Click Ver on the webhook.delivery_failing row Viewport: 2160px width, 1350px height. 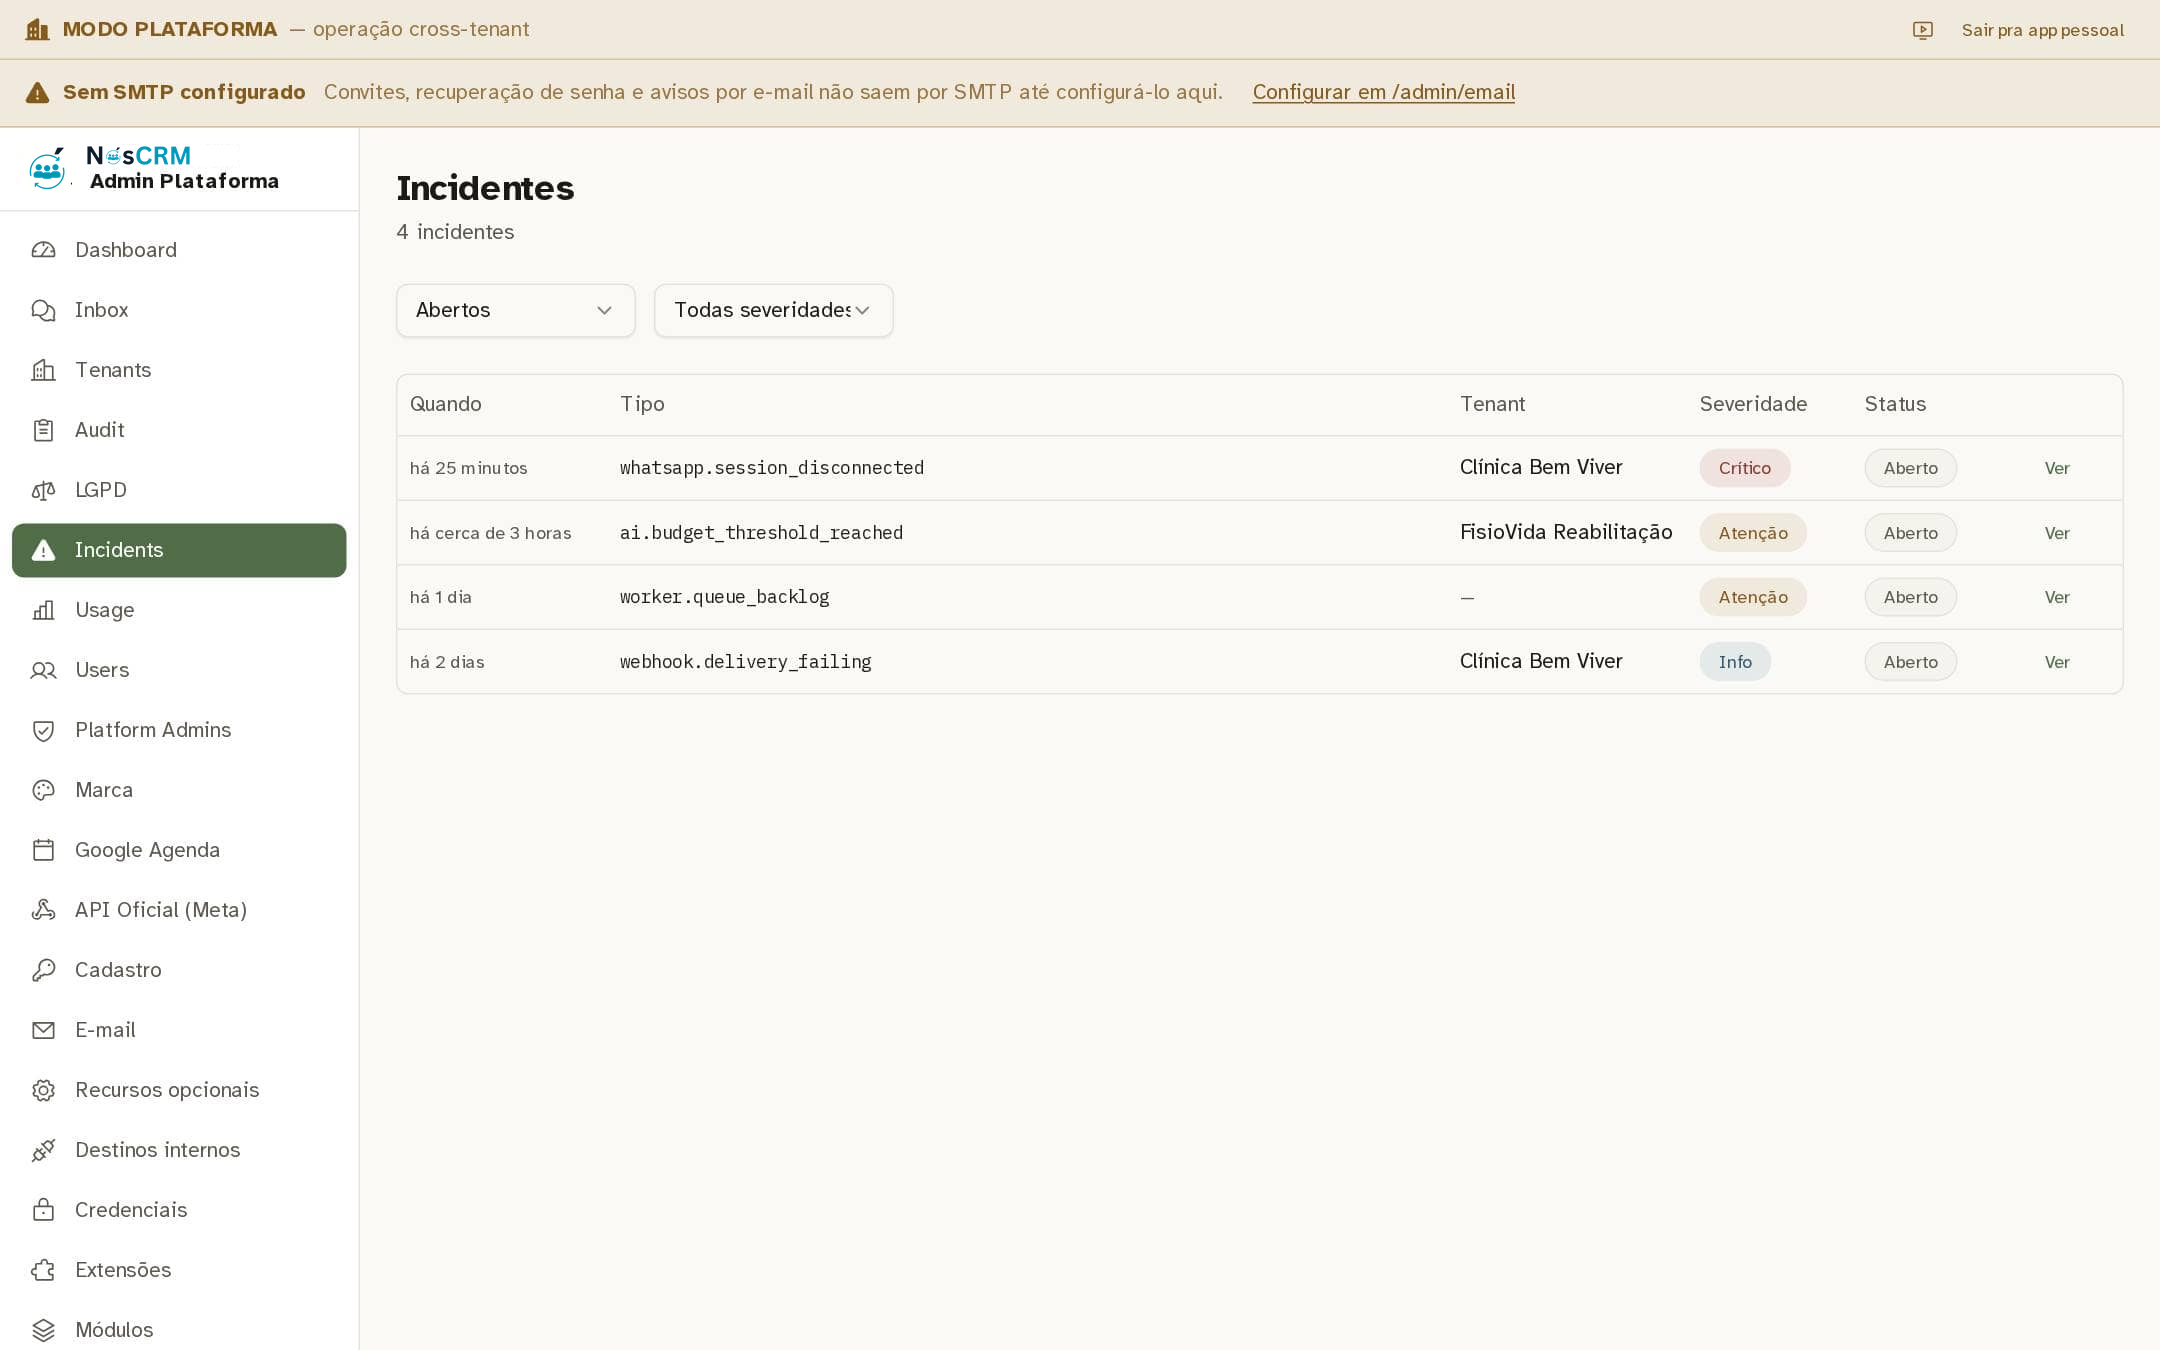click(2056, 662)
